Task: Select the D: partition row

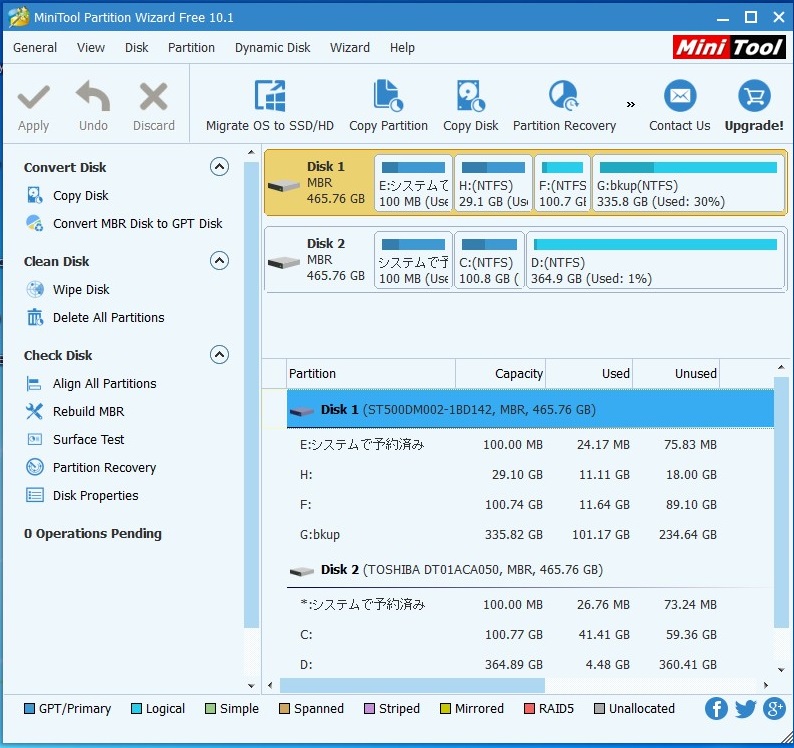Action: click(530, 664)
